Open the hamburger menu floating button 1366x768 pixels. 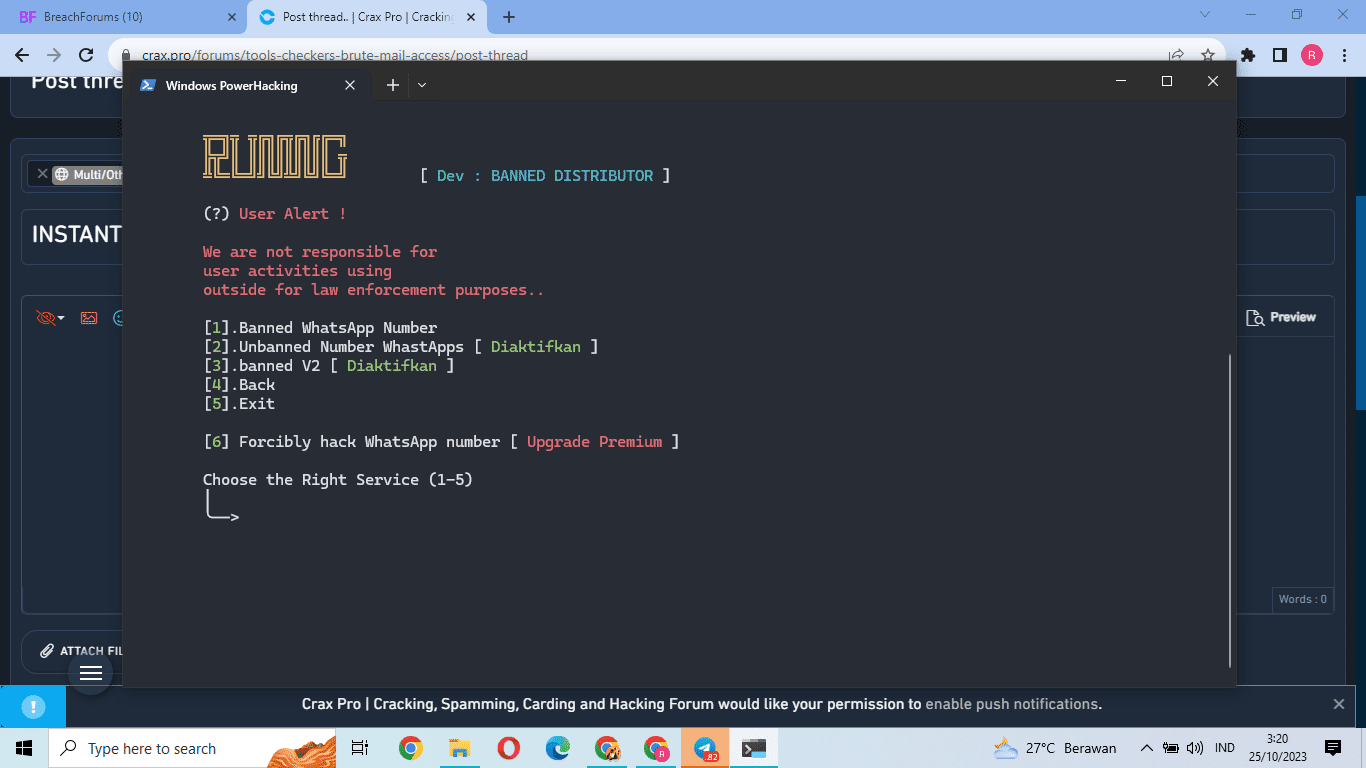click(x=91, y=673)
